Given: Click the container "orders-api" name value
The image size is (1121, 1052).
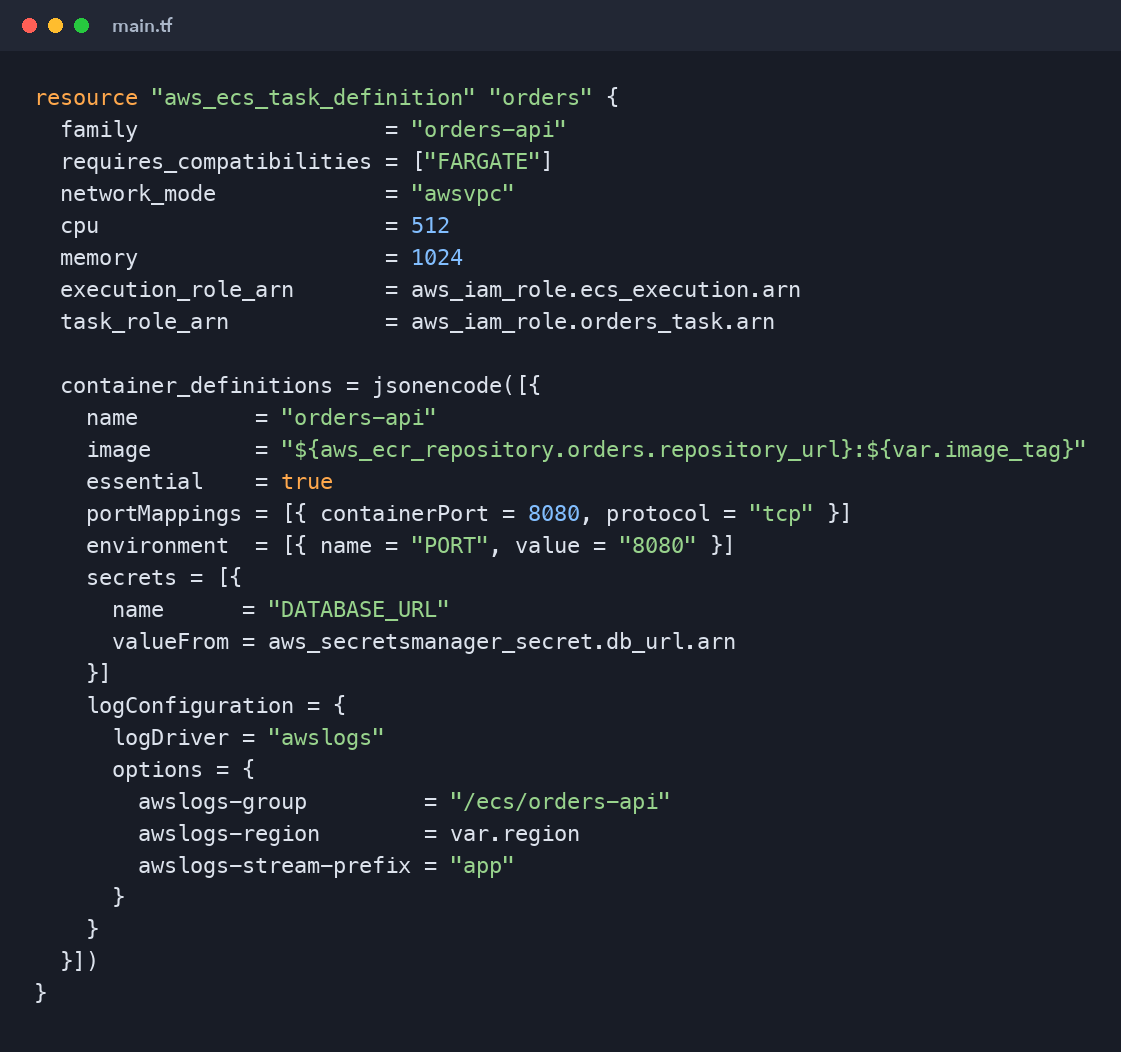Looking at the screenshot, I should [359, 418].
